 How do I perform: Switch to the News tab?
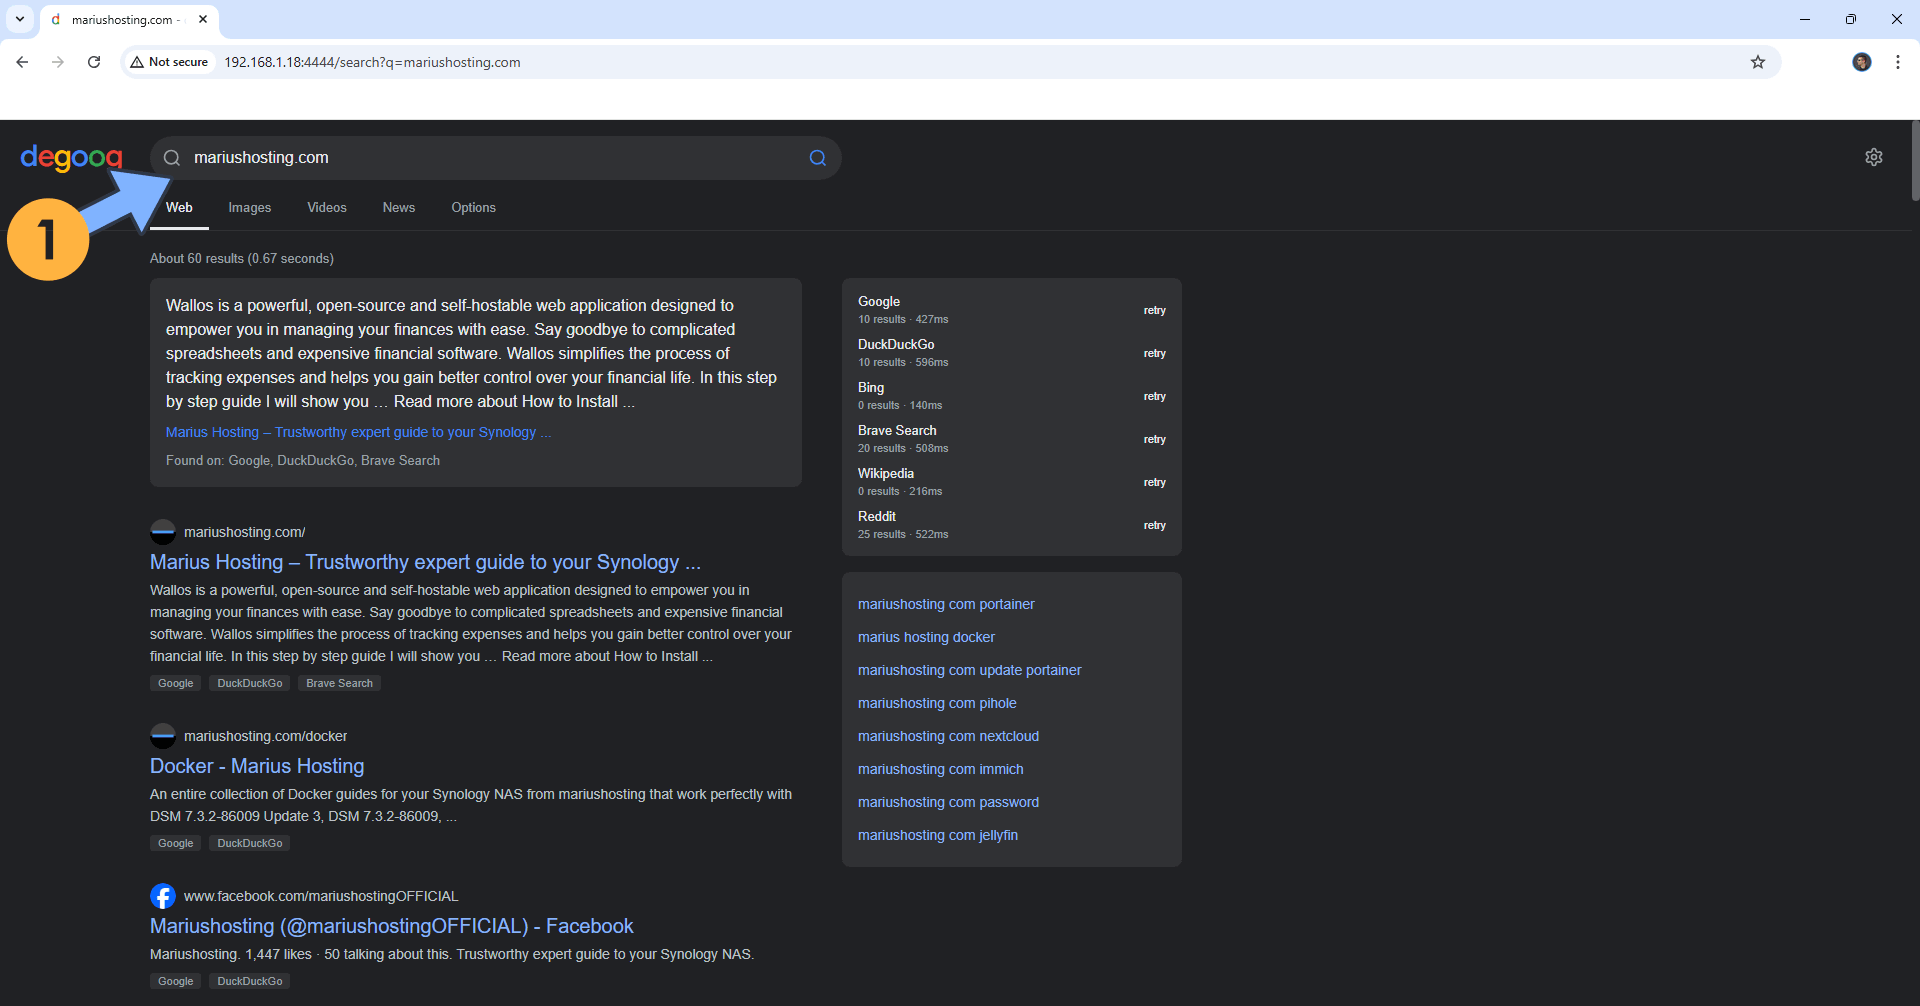pyautogui.click(x=398, y=208)
